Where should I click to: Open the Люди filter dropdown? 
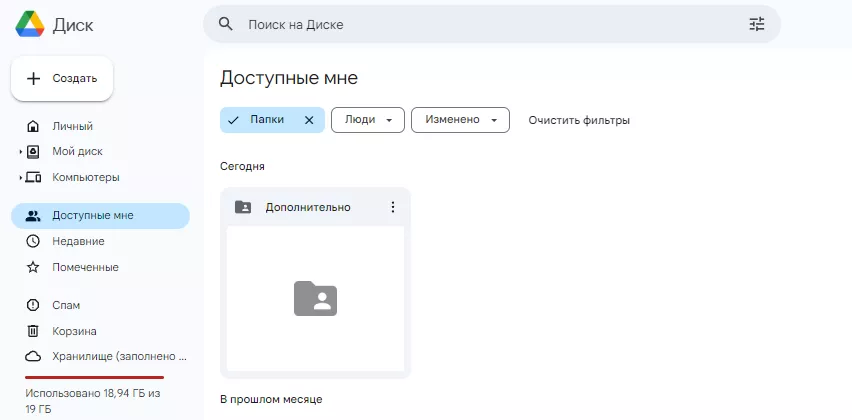click(x=368, y=120)
